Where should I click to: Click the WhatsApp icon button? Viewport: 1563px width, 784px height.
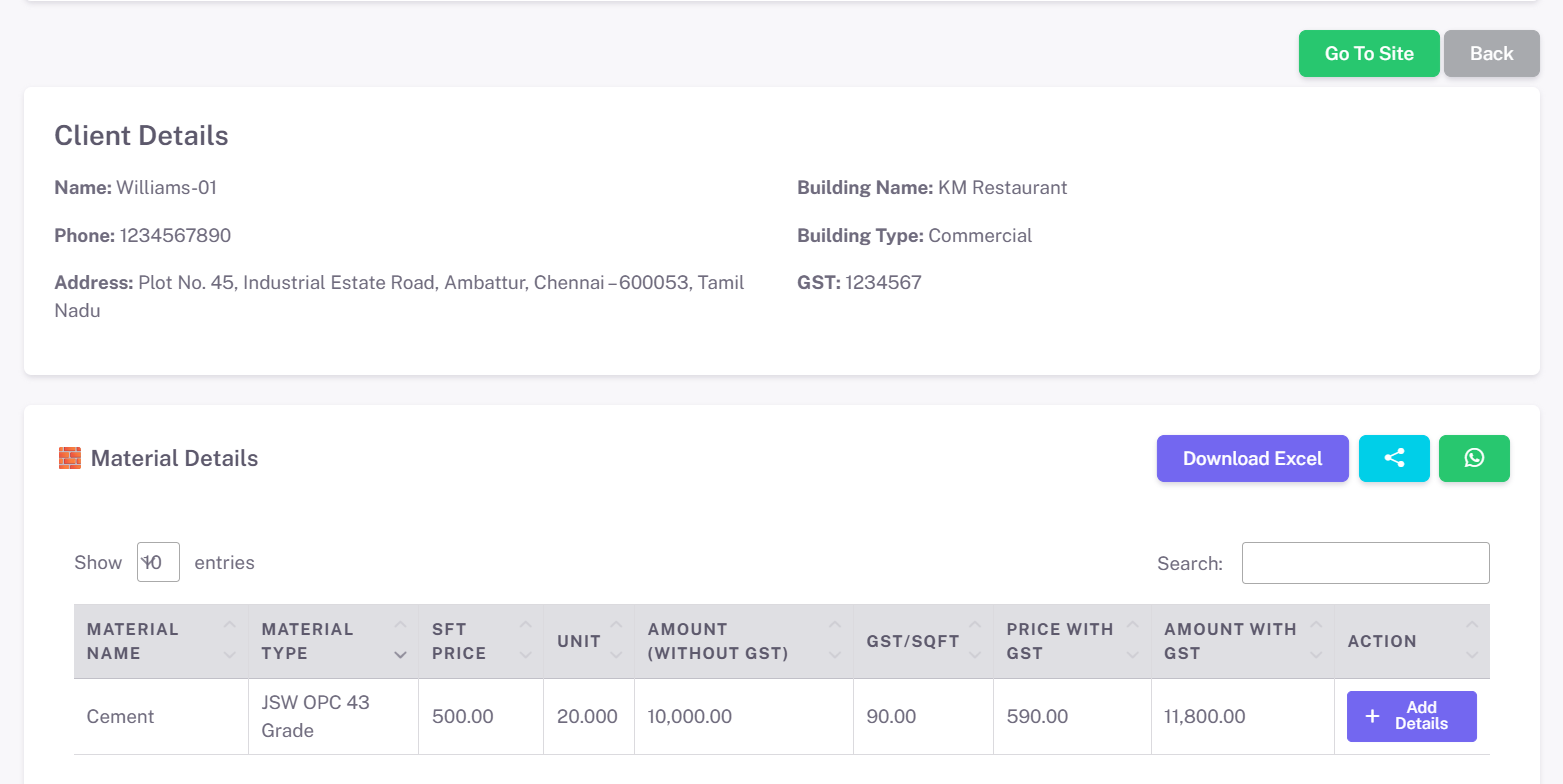(x=1474, y=459)
